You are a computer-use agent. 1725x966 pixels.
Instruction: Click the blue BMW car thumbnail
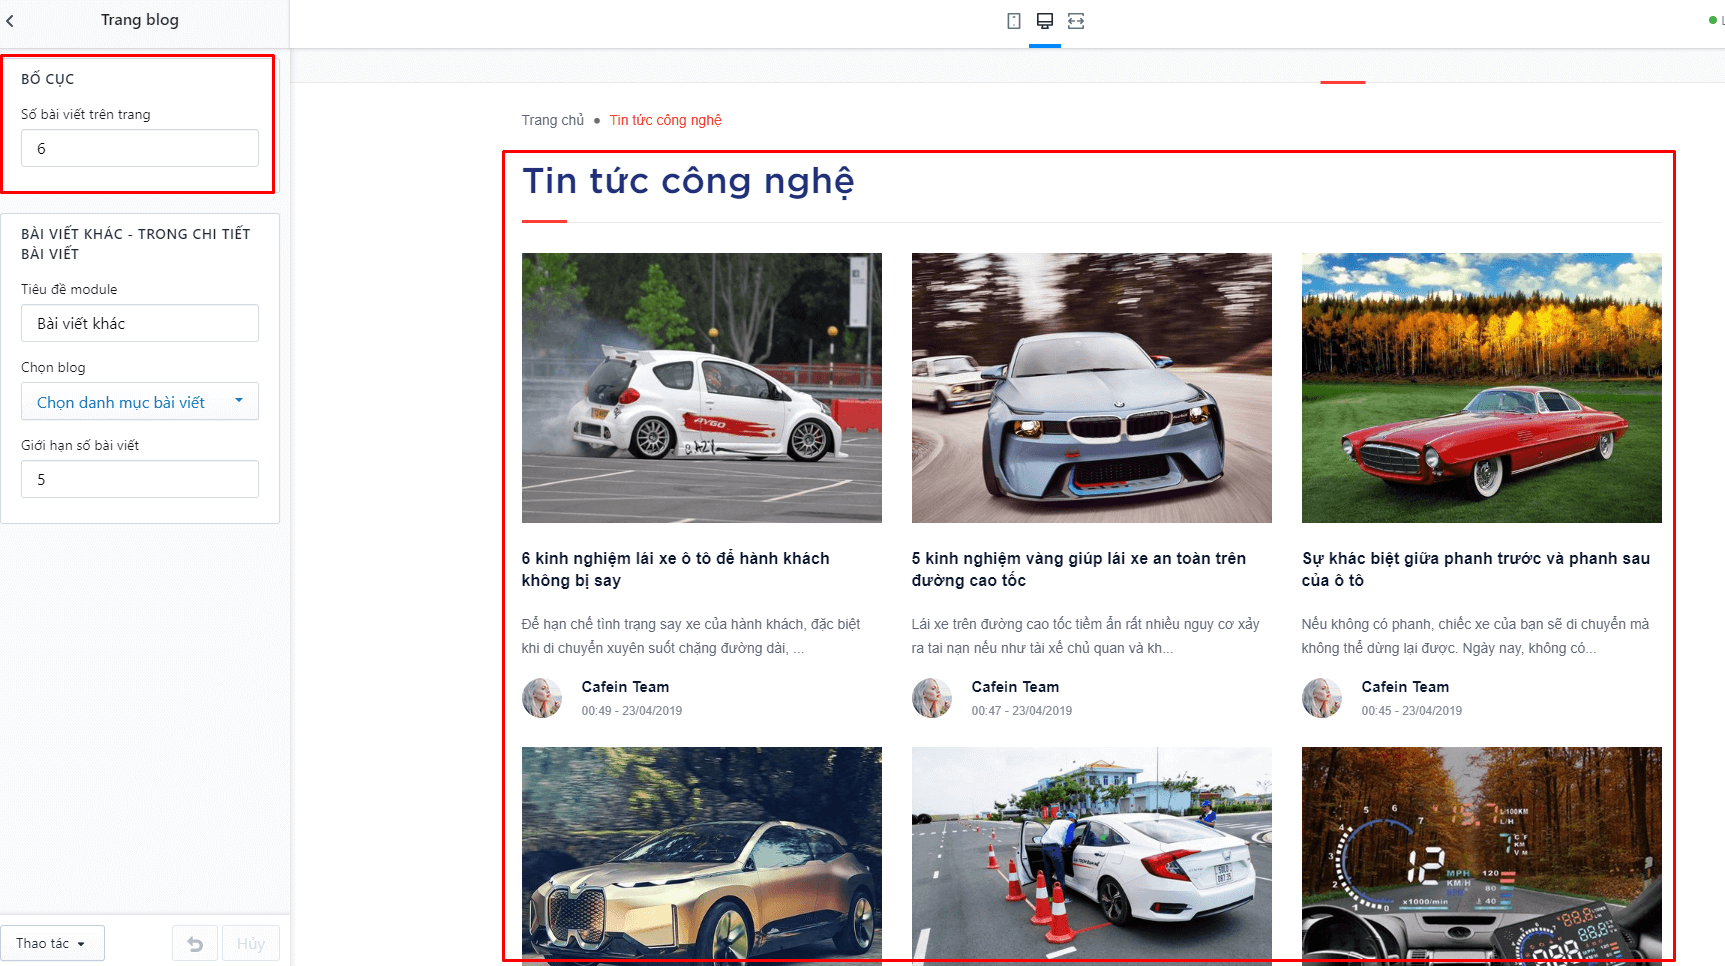click(x=1092, y=388)
